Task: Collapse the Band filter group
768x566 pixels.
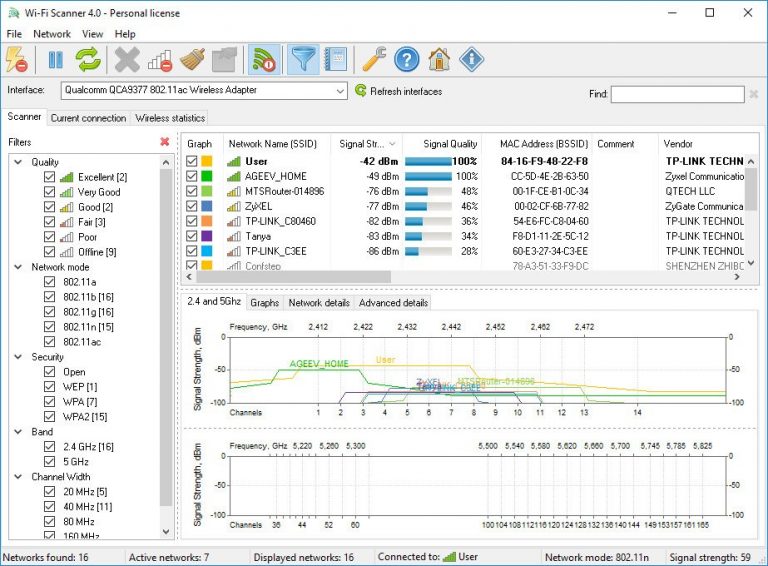Action: [19, 432]
